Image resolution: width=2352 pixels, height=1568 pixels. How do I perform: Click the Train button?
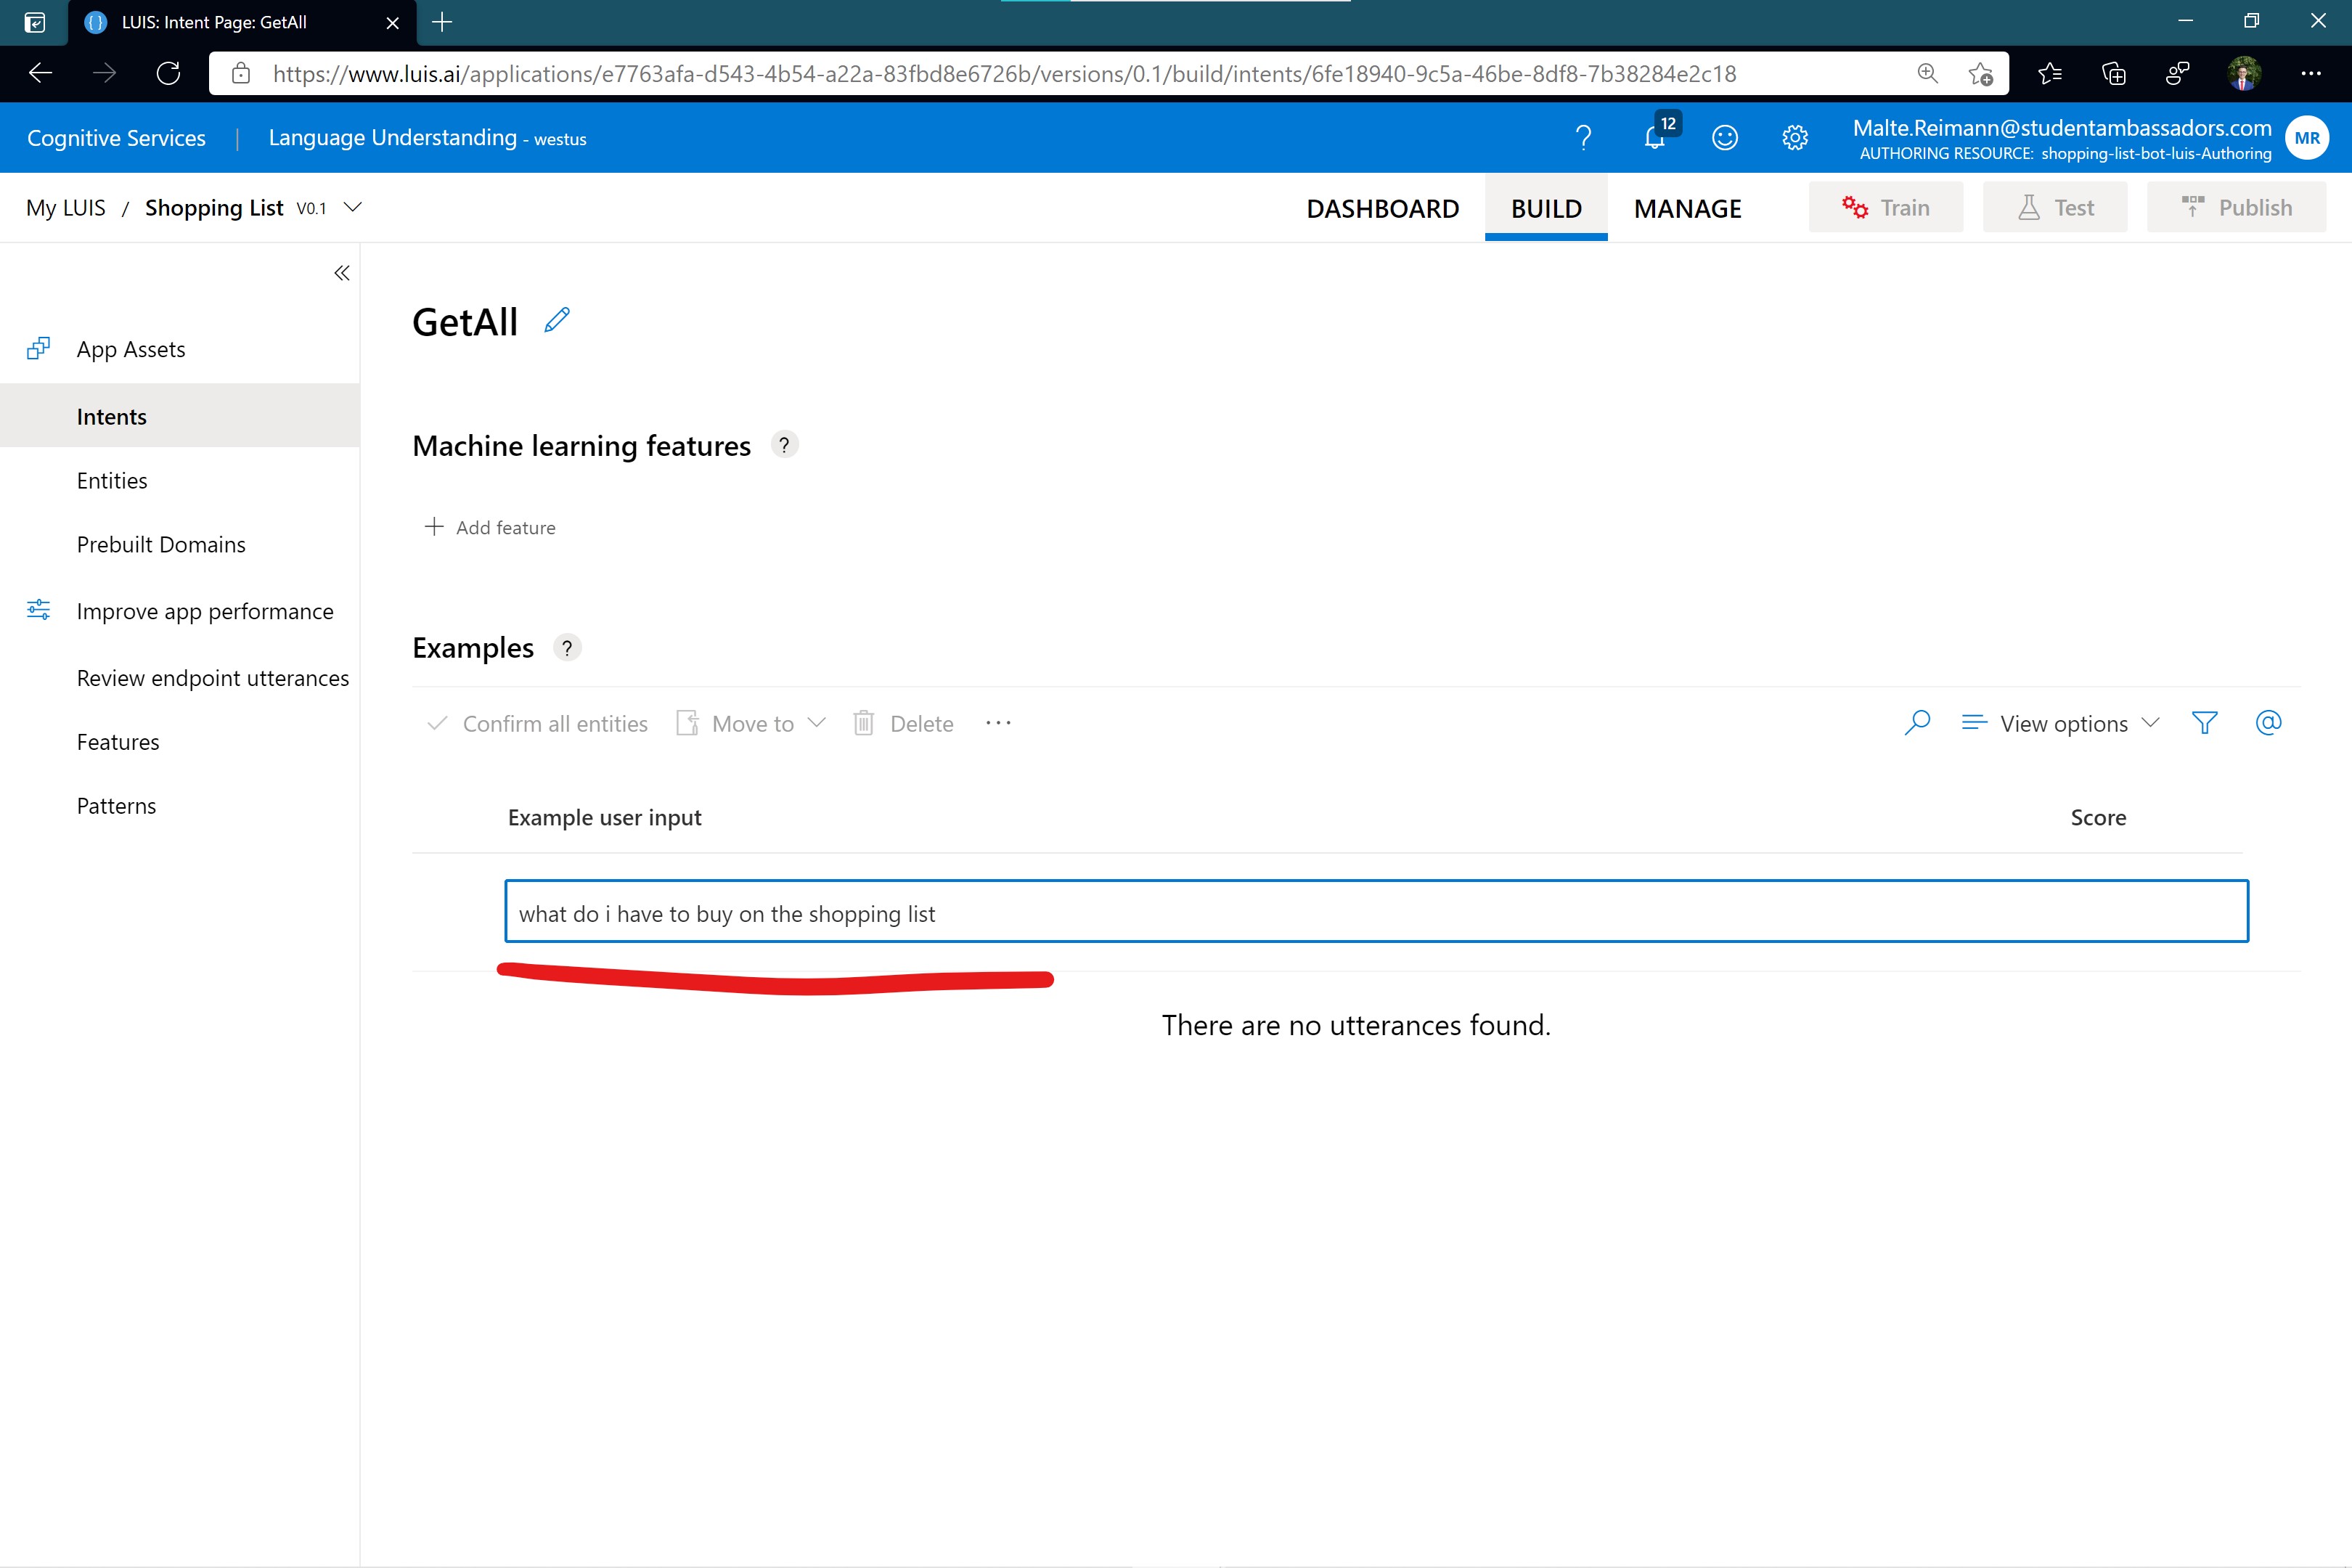click(1885, 207)
